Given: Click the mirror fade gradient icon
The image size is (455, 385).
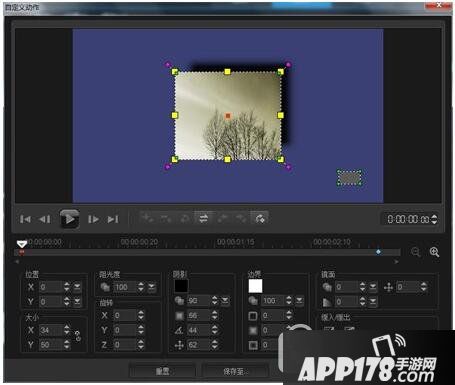Looking at the screenshot, I should tap(328, 302).
